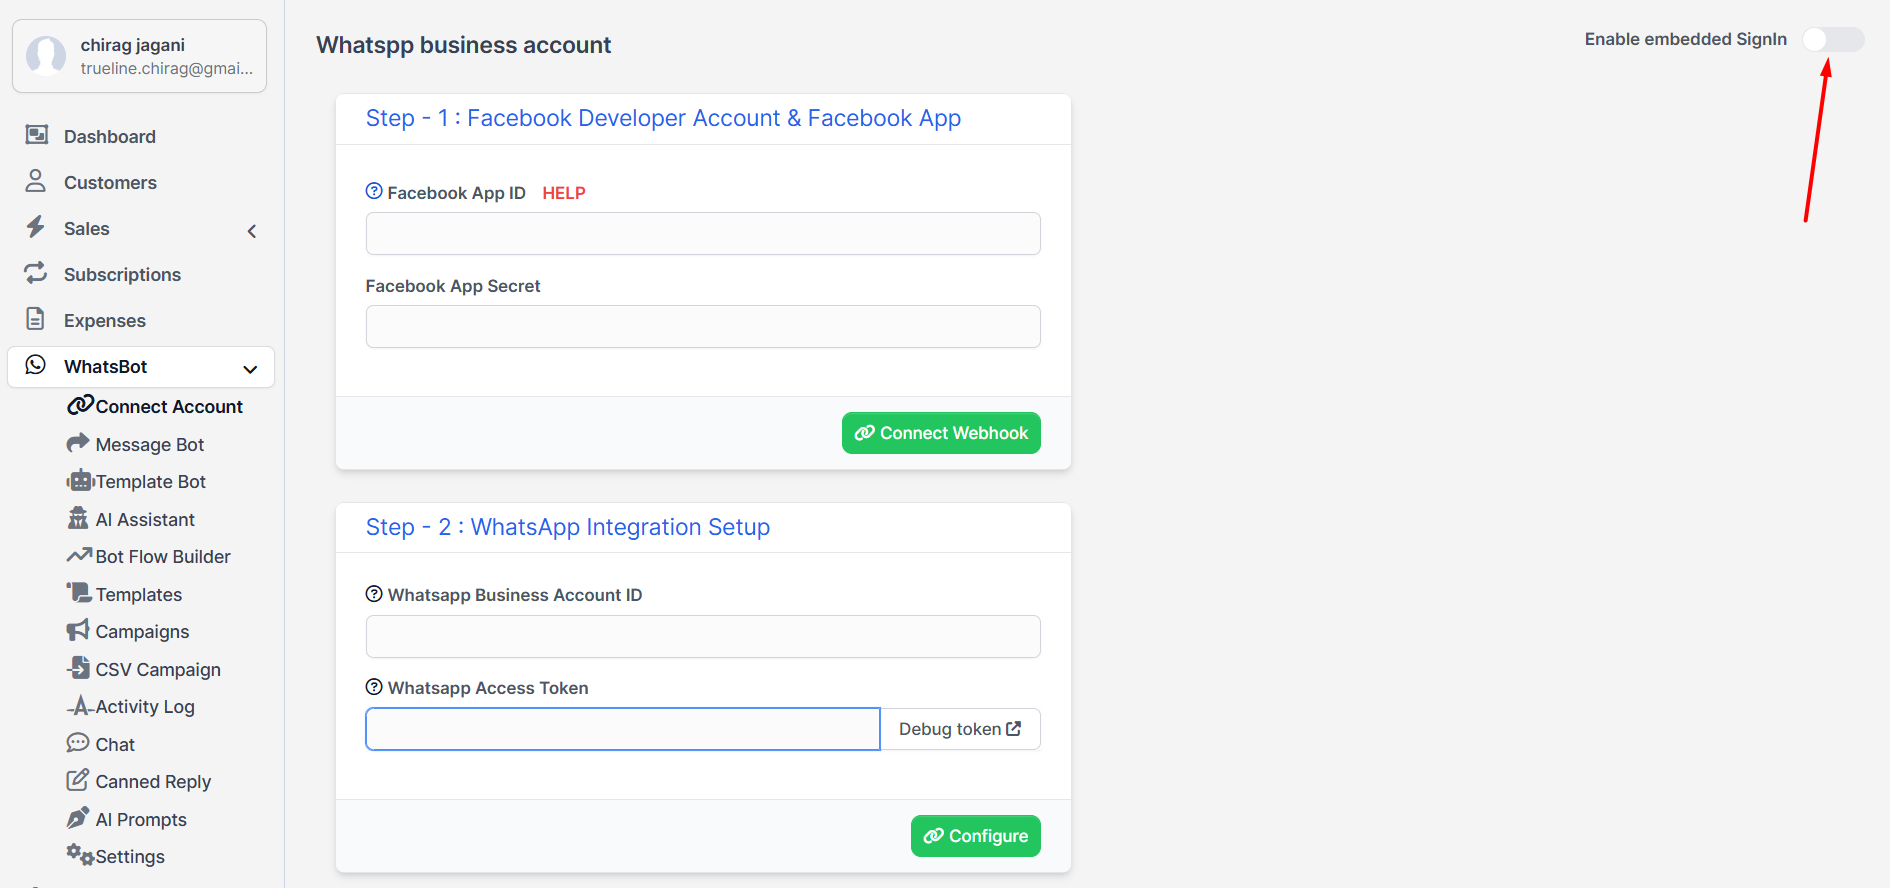Viewport: 1890px width, 888px height.
Task: Open the Templates menu item
Action: point(138,595)
